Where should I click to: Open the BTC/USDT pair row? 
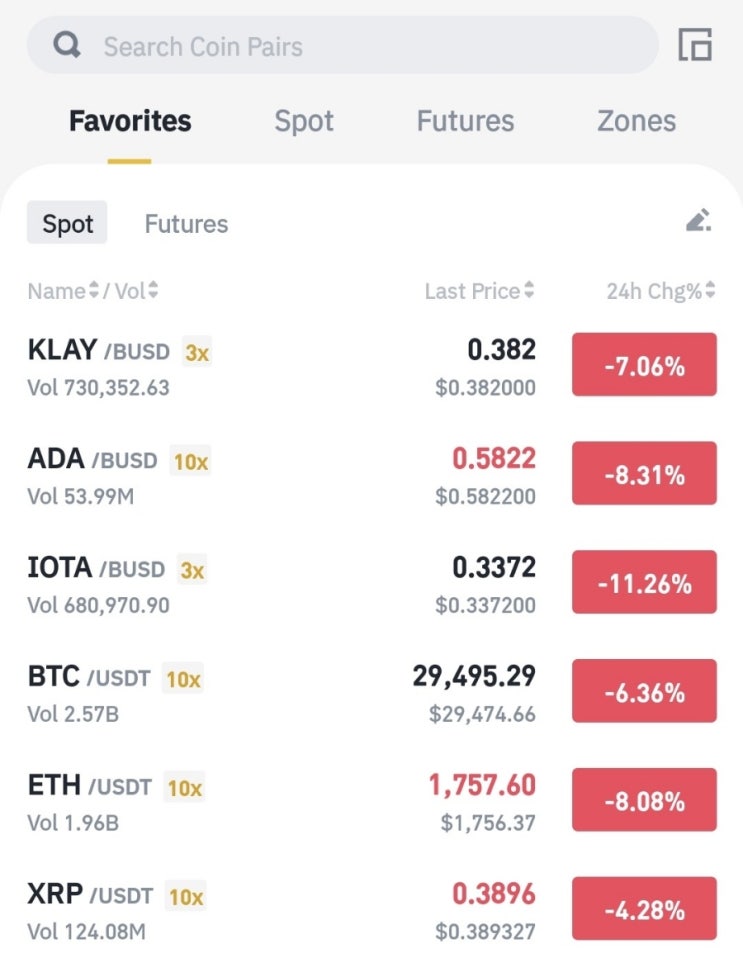tap(372, 693)
